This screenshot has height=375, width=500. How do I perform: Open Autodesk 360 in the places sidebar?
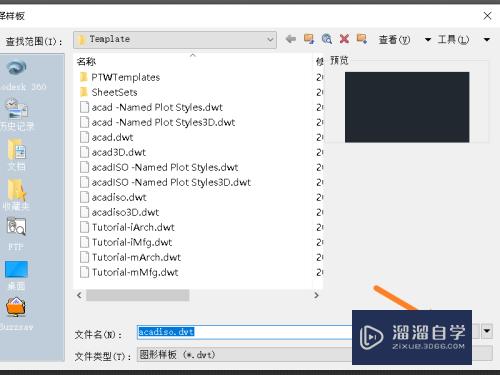coord(19,75)
